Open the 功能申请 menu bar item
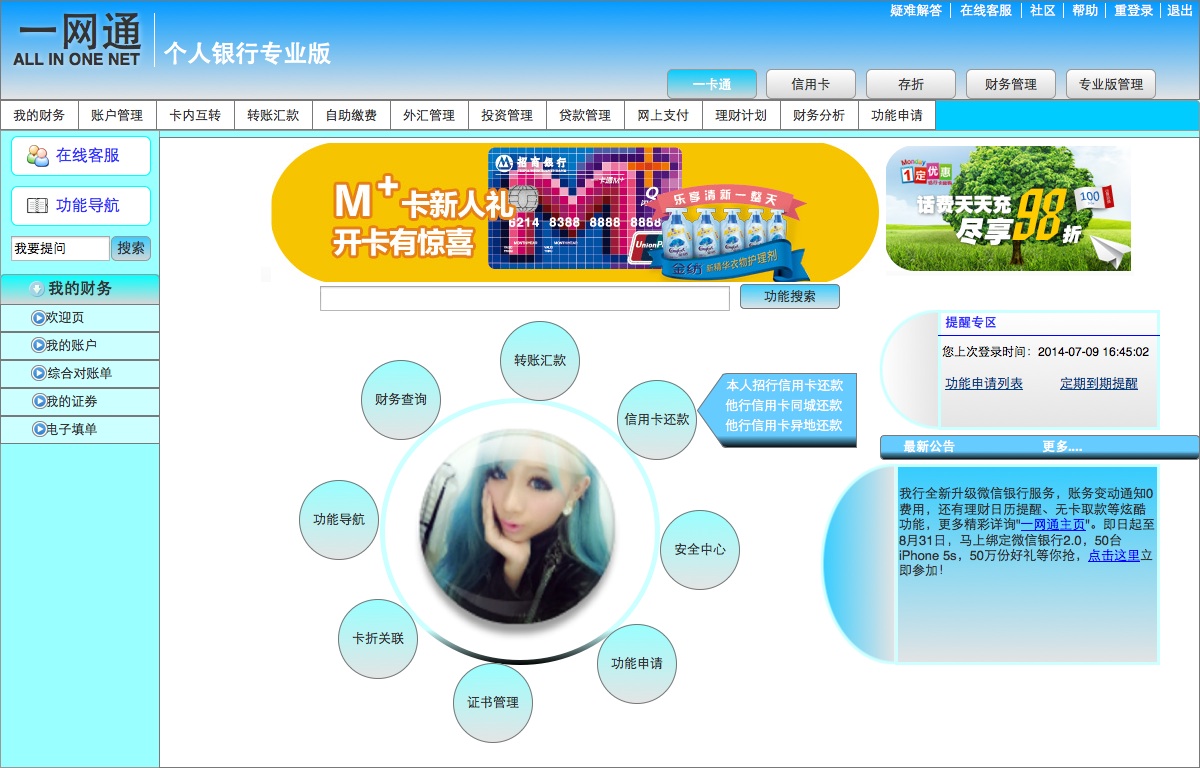The image size is (1200, 768). [897, 115]
